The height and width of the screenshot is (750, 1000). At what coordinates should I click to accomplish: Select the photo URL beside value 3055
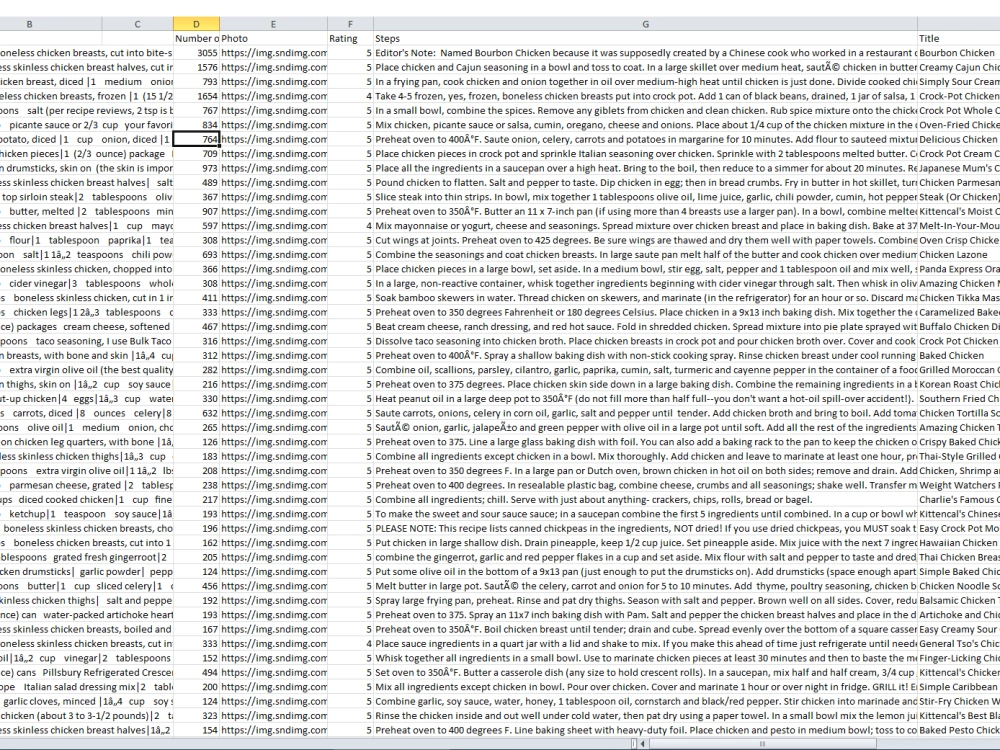click(x=274, y=53)
